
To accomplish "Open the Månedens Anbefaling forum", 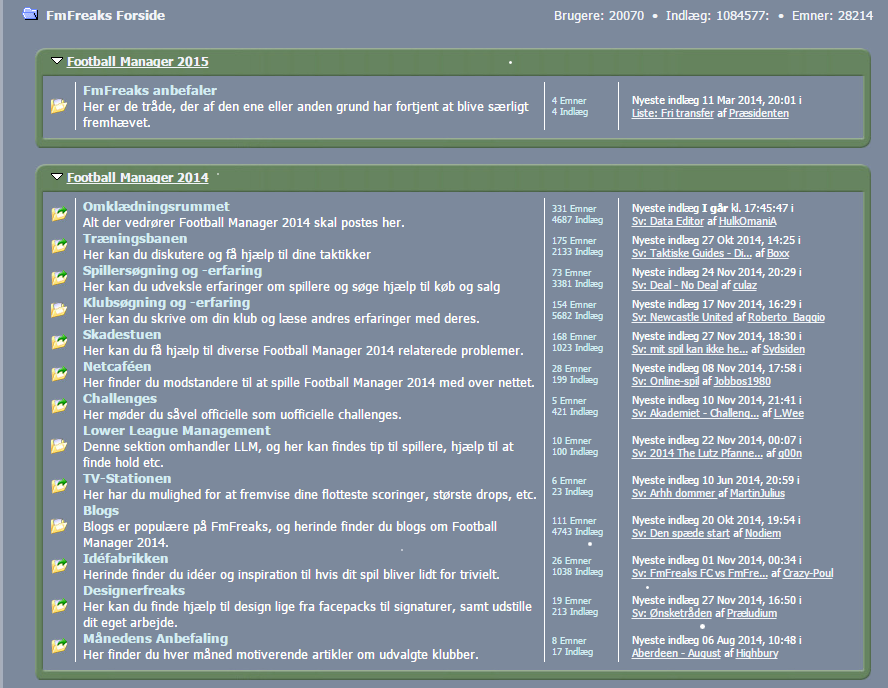I will (x=155, y=638).
